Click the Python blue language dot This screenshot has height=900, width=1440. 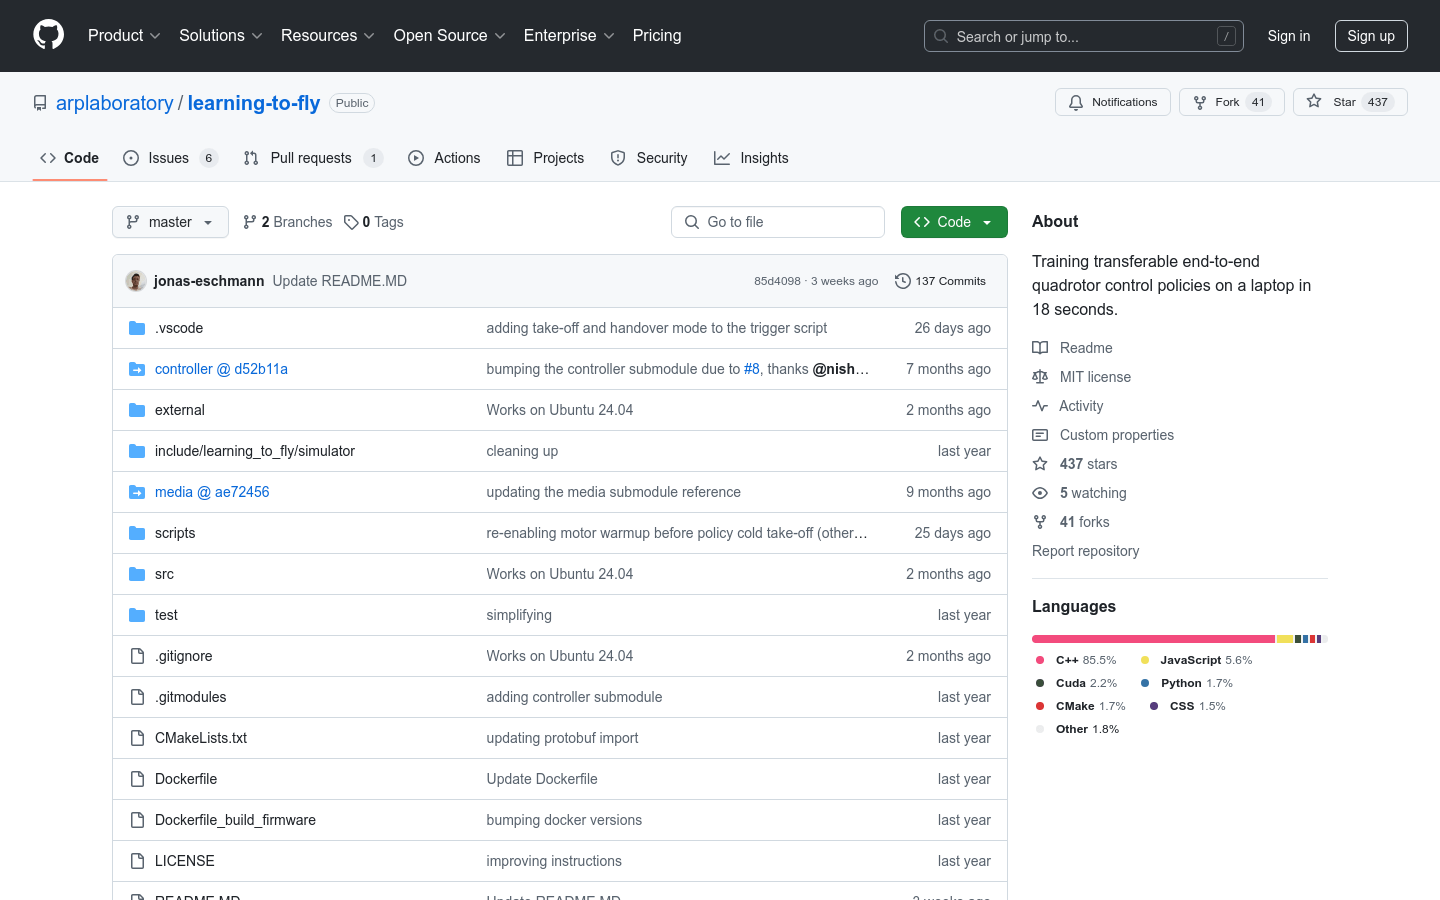1145,683
